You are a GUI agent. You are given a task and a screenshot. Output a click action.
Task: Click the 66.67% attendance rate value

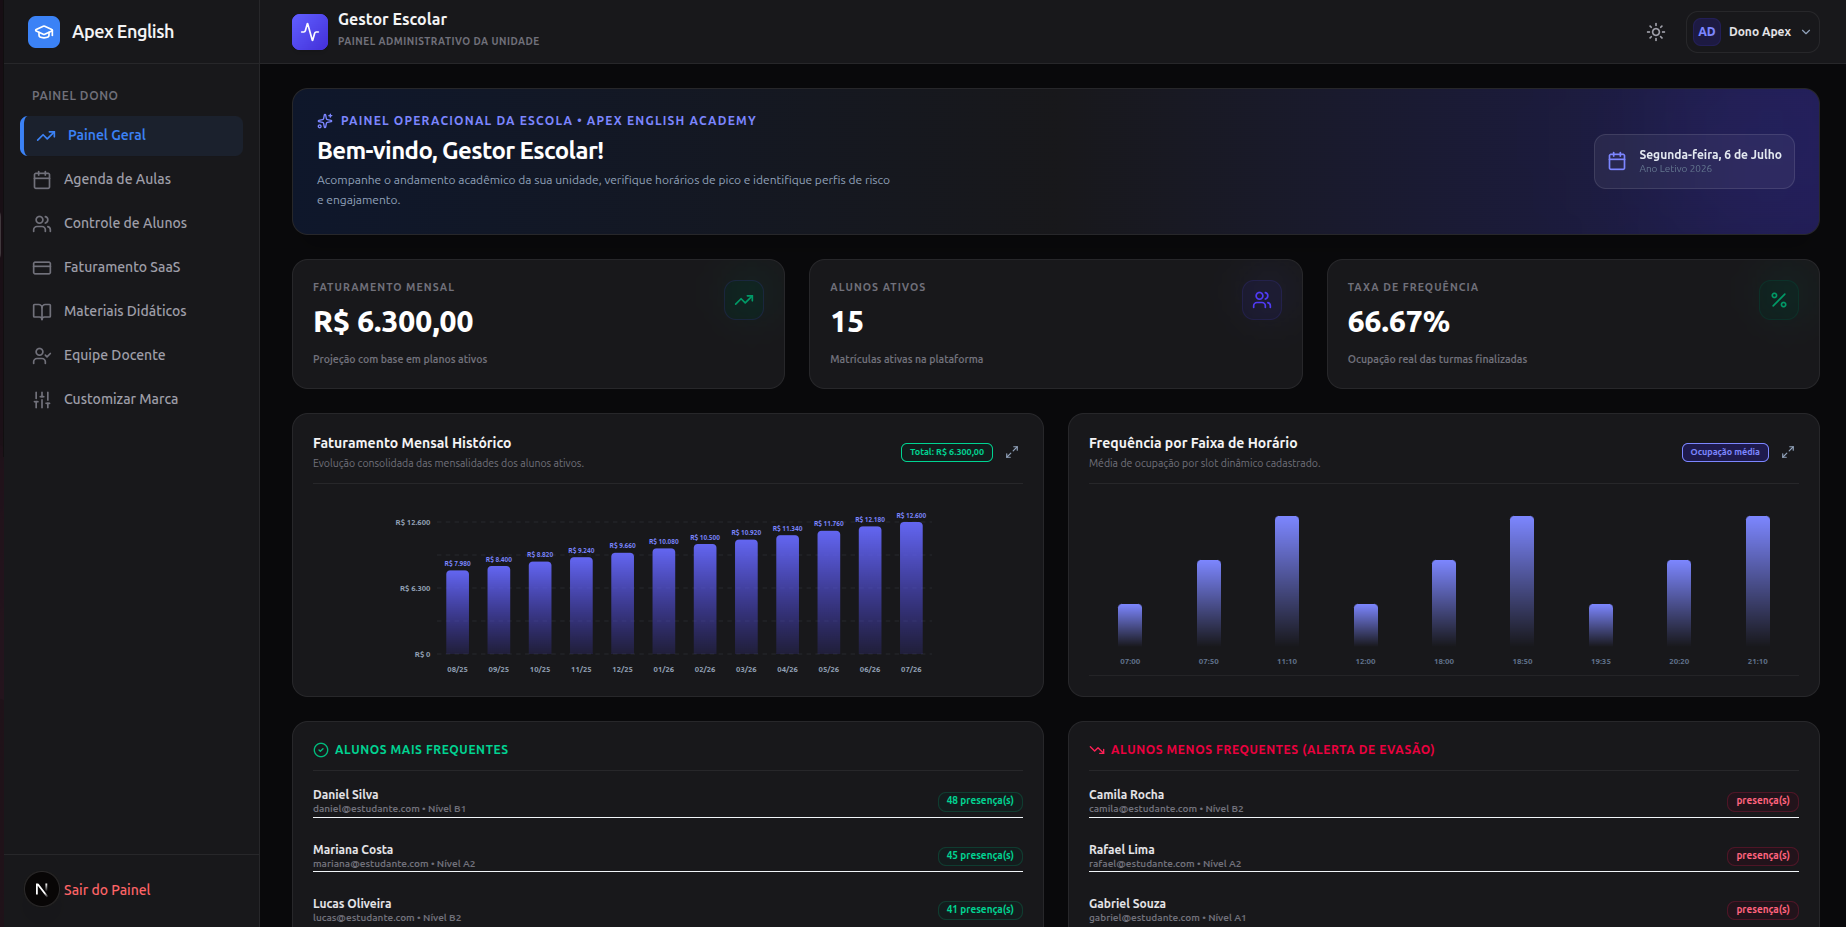pyautogui.click(x=1398, y=322)
